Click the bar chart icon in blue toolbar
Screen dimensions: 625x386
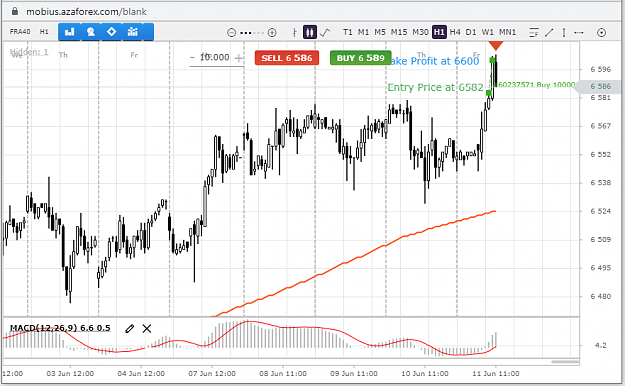(70, 32)
